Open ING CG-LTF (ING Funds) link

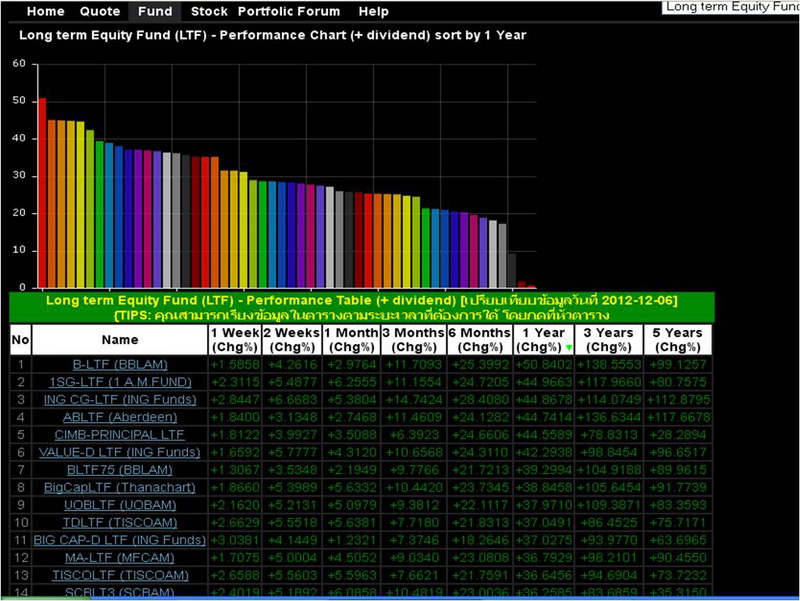120,399
